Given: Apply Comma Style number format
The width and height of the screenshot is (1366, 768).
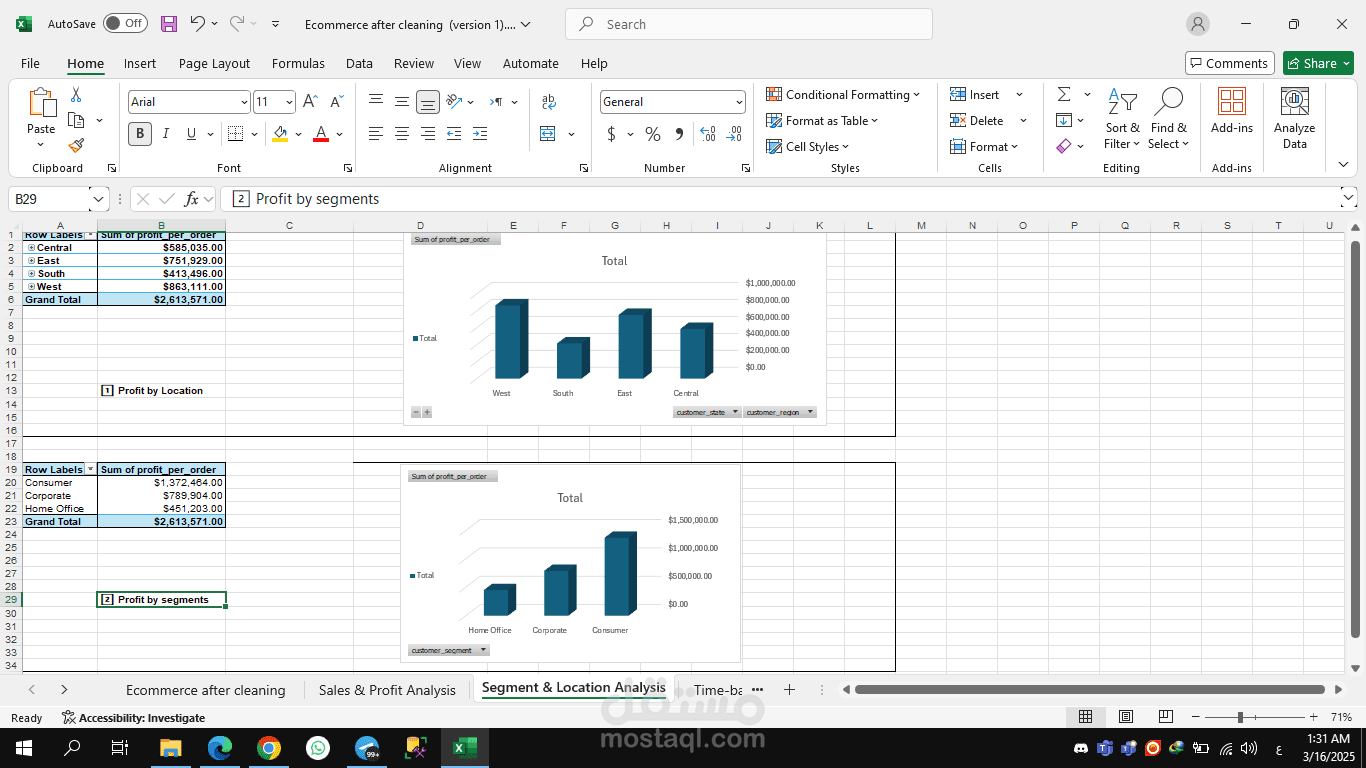Looking at the screenshot, I should pos(679,134).
